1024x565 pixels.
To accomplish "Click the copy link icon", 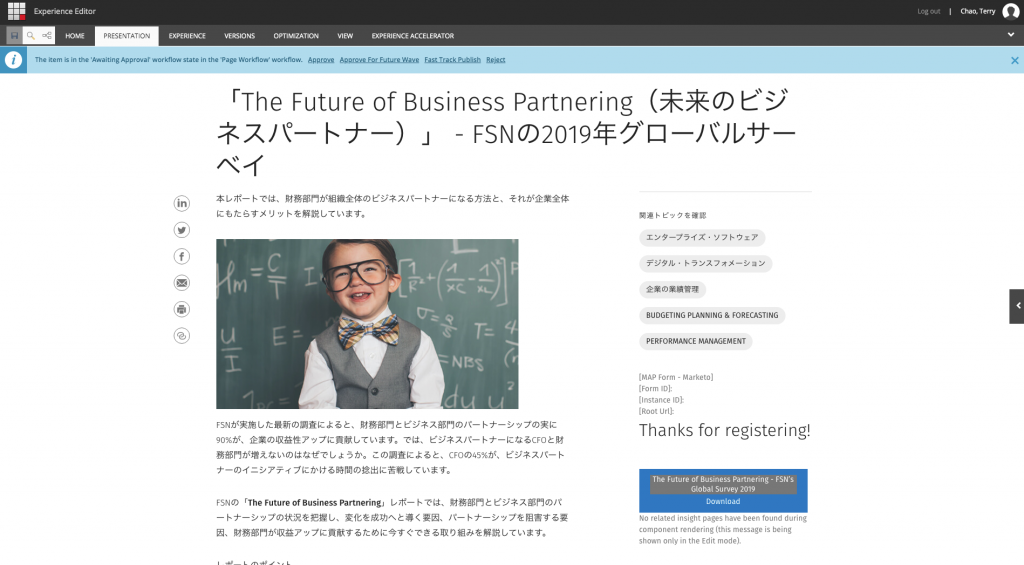I will [x=181, y=336].
